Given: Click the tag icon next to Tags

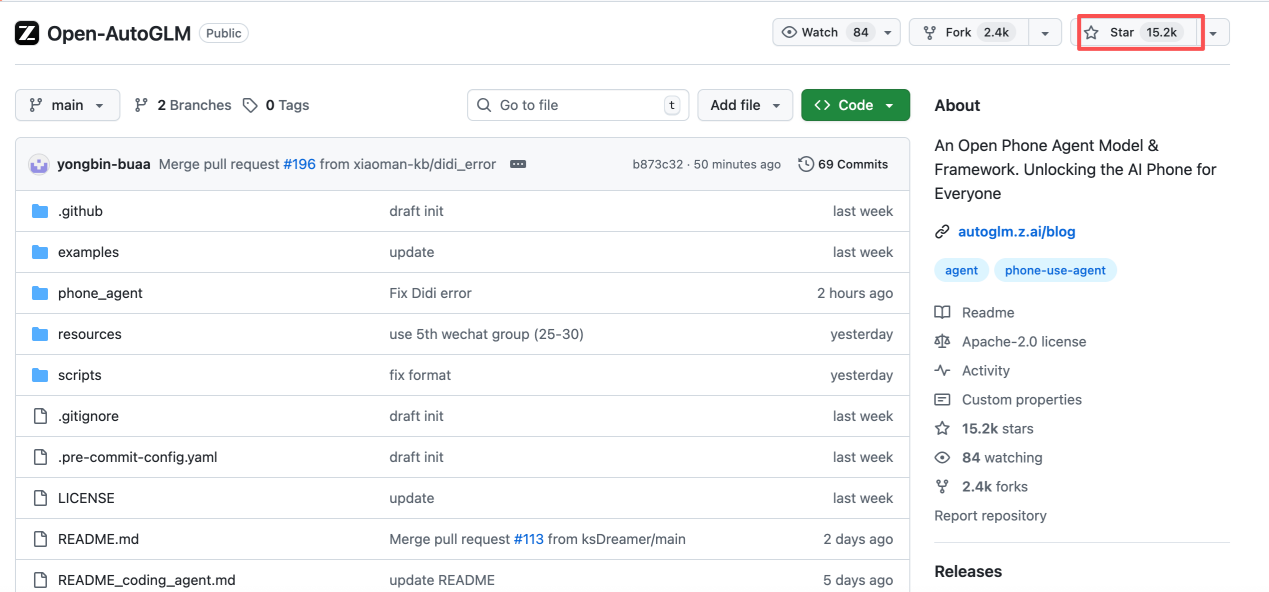Looking at the screenshot, I should click(x=250, y=105).
